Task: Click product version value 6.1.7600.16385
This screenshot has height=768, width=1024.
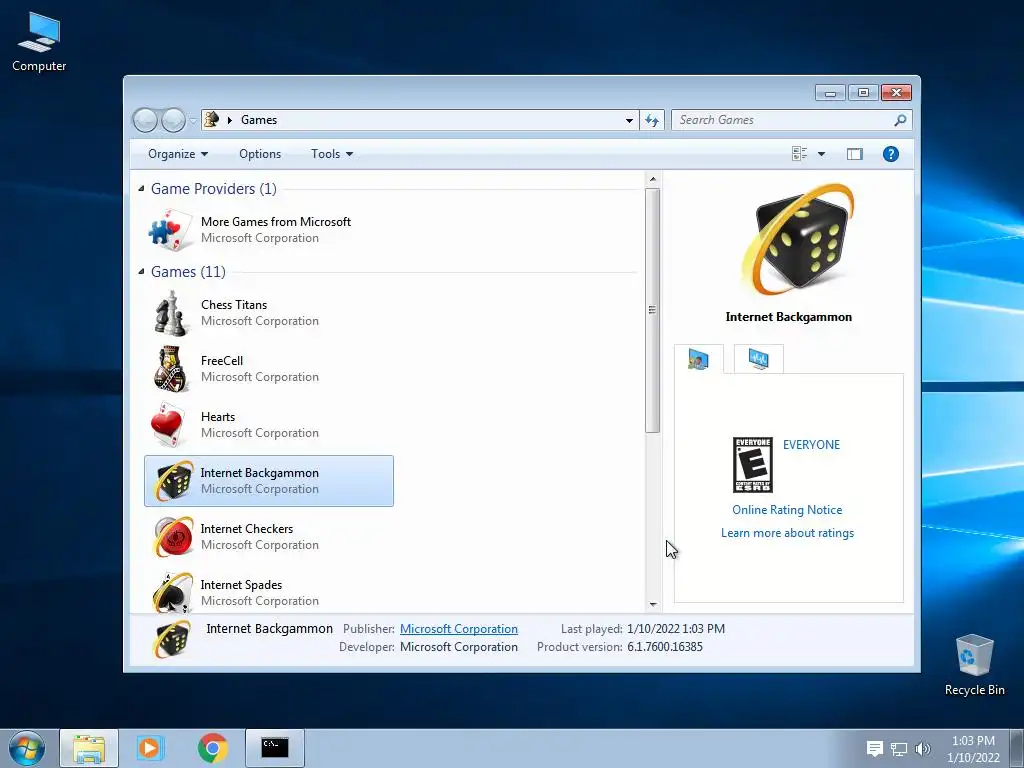Action: pyautogui.click(x=665, y=647)
